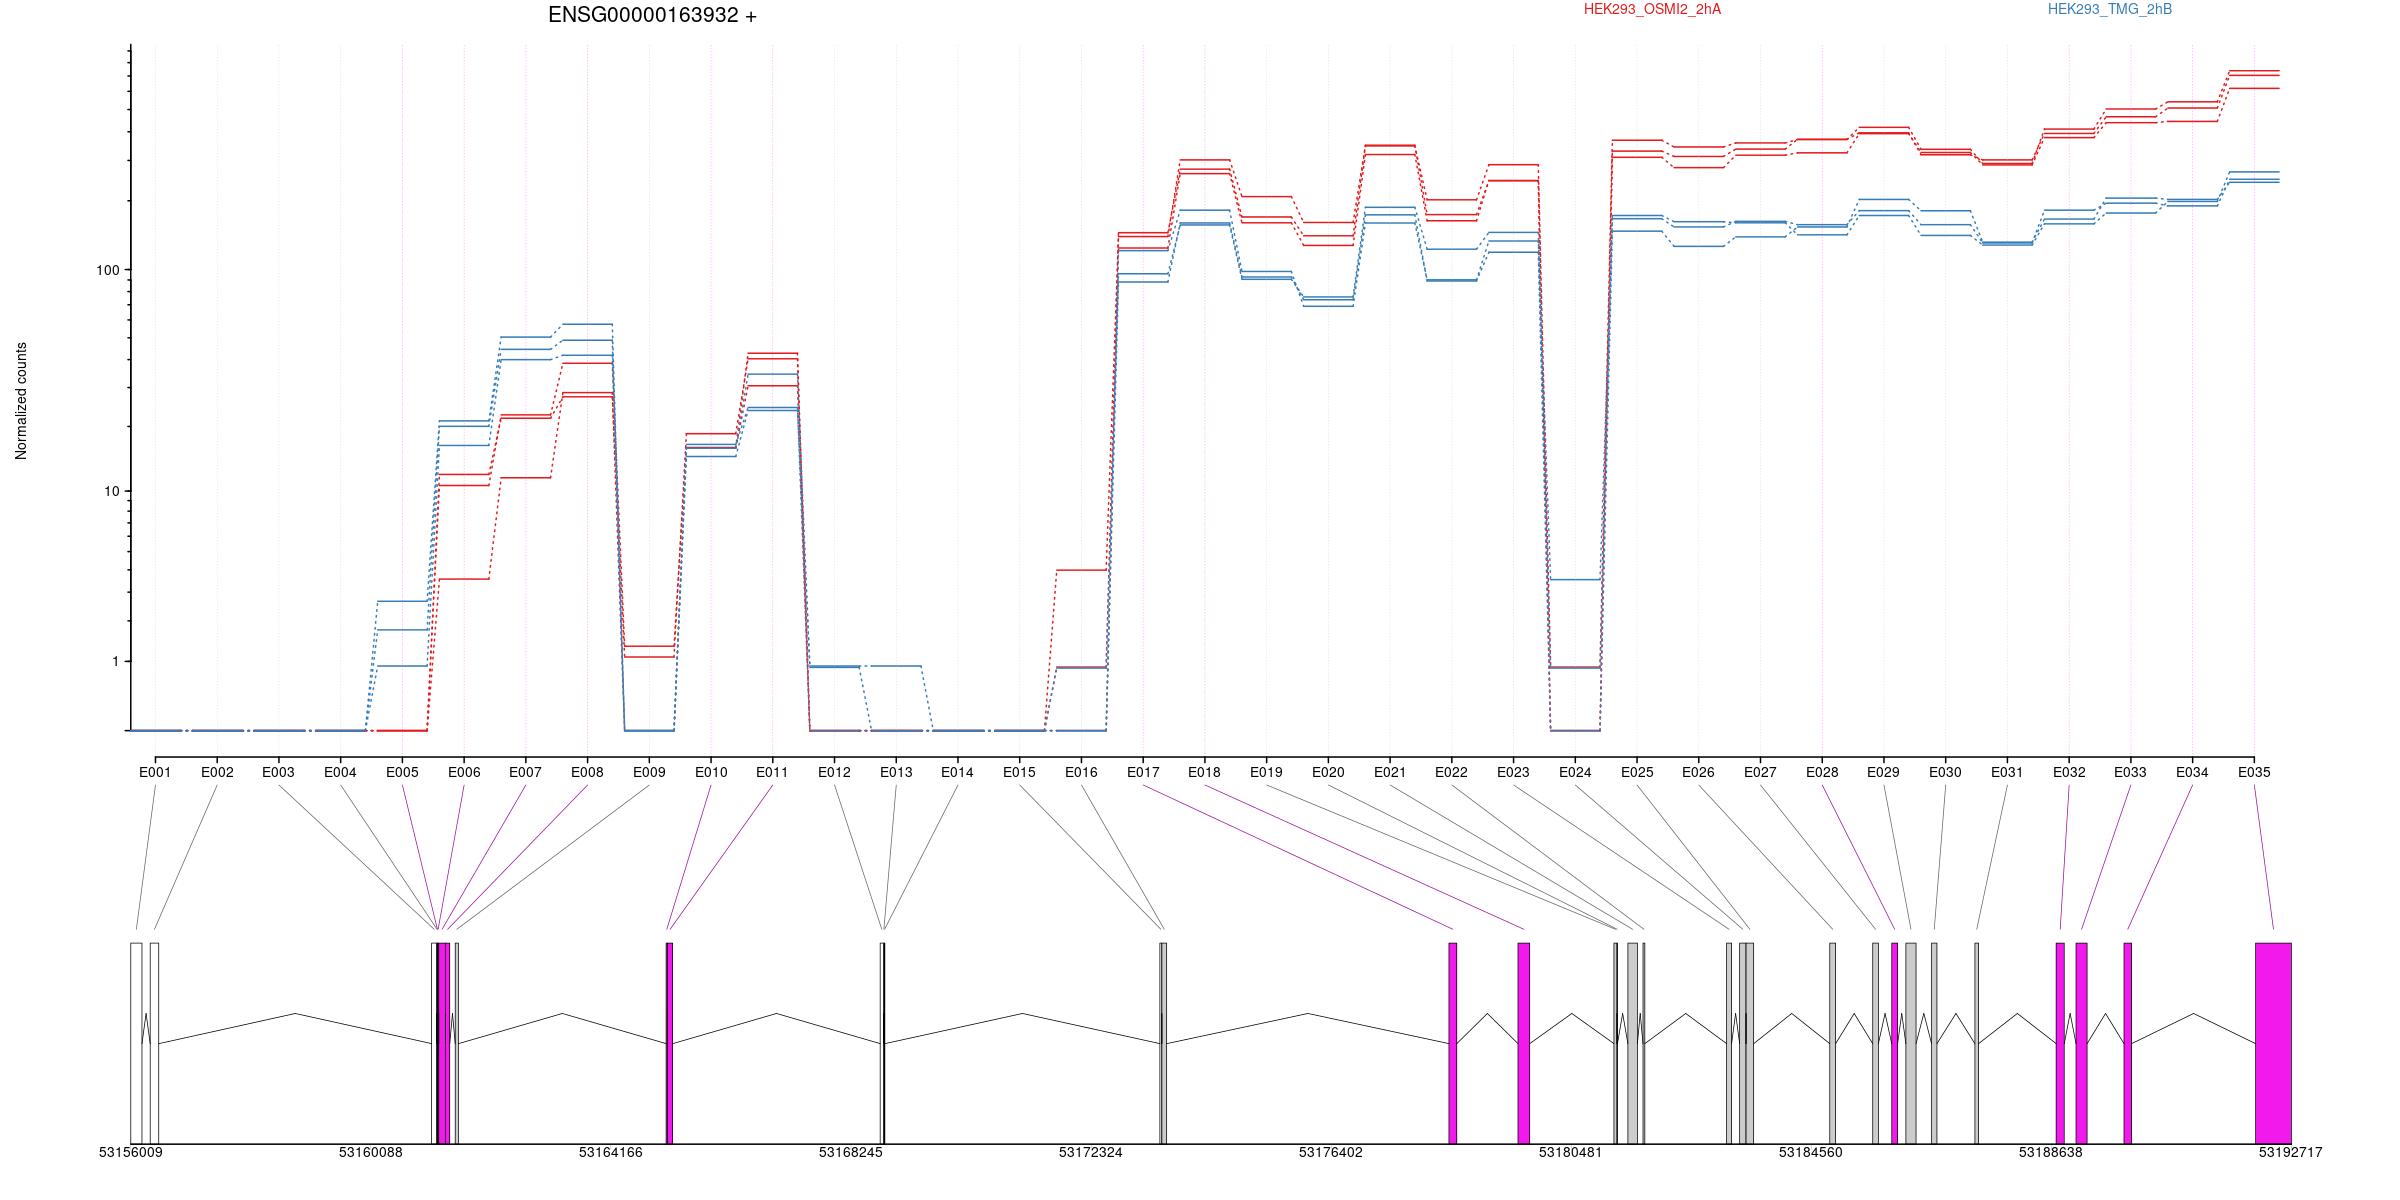
Task: Click exon label E004
Action: click(x=340, y=772)
